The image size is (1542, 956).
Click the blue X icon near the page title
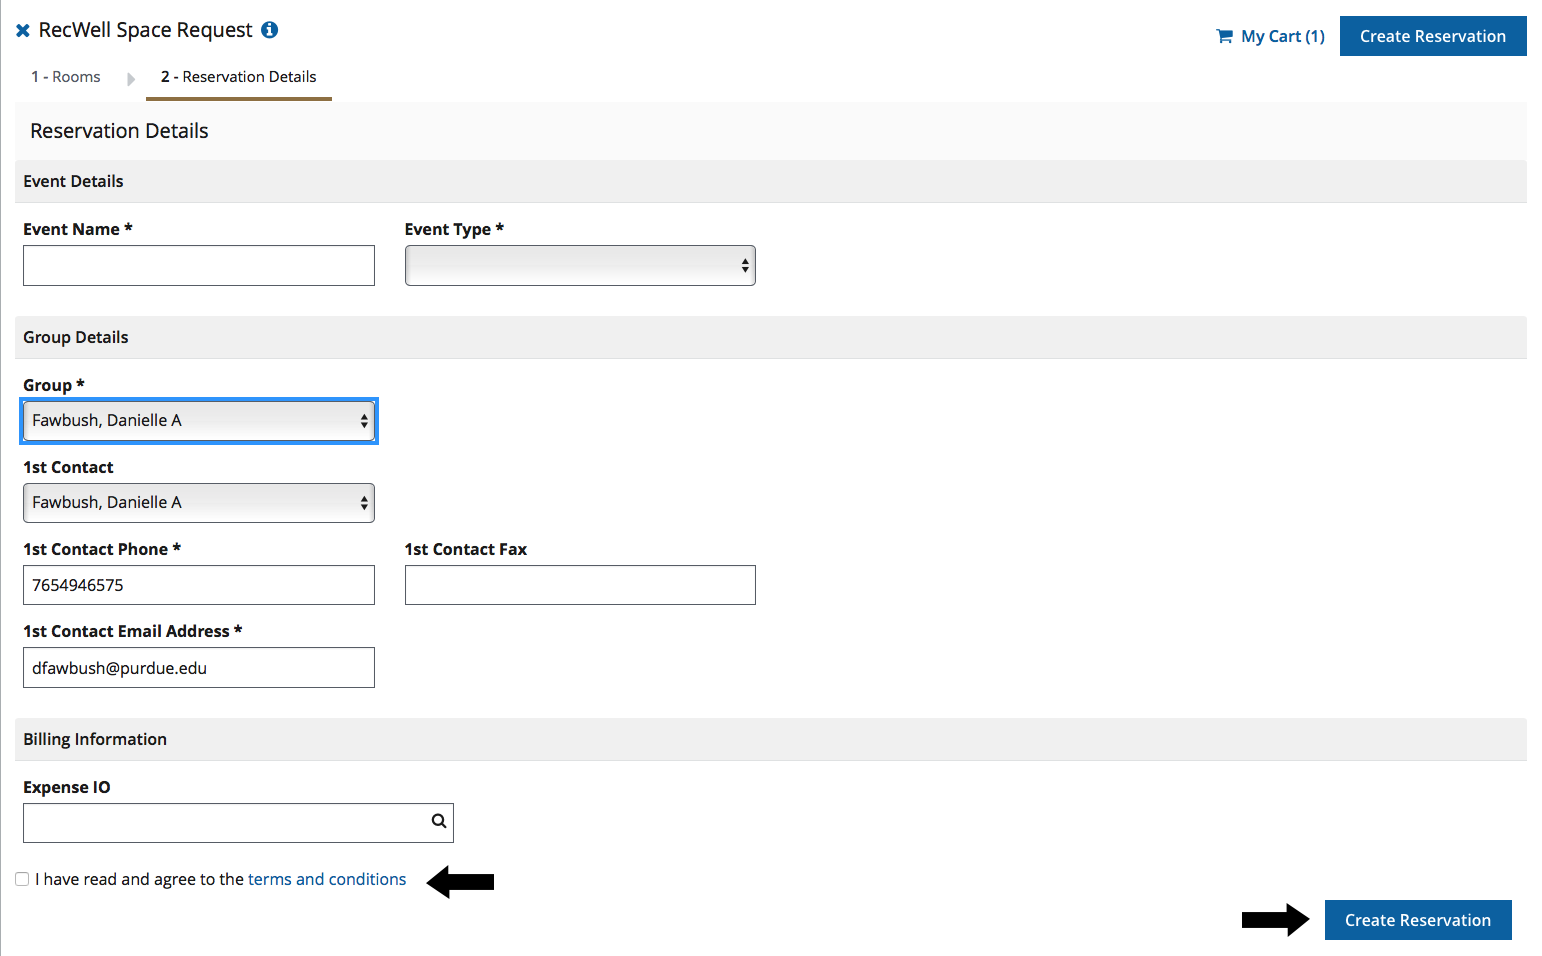[x=22, y=30]
